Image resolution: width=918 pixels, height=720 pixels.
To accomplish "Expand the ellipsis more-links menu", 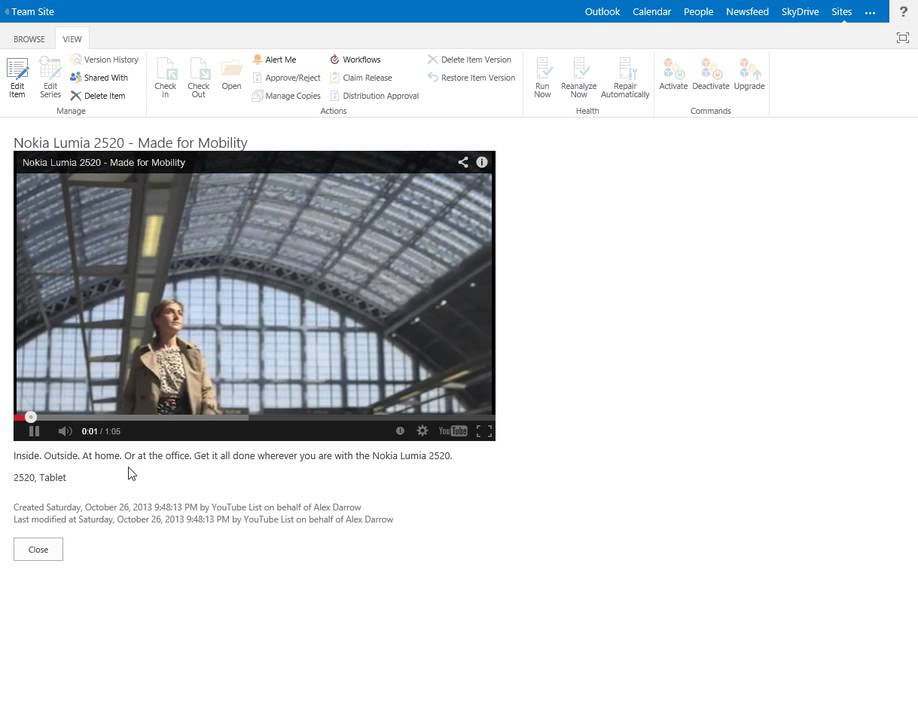I will pyautogui.click(x=870, y=12).
